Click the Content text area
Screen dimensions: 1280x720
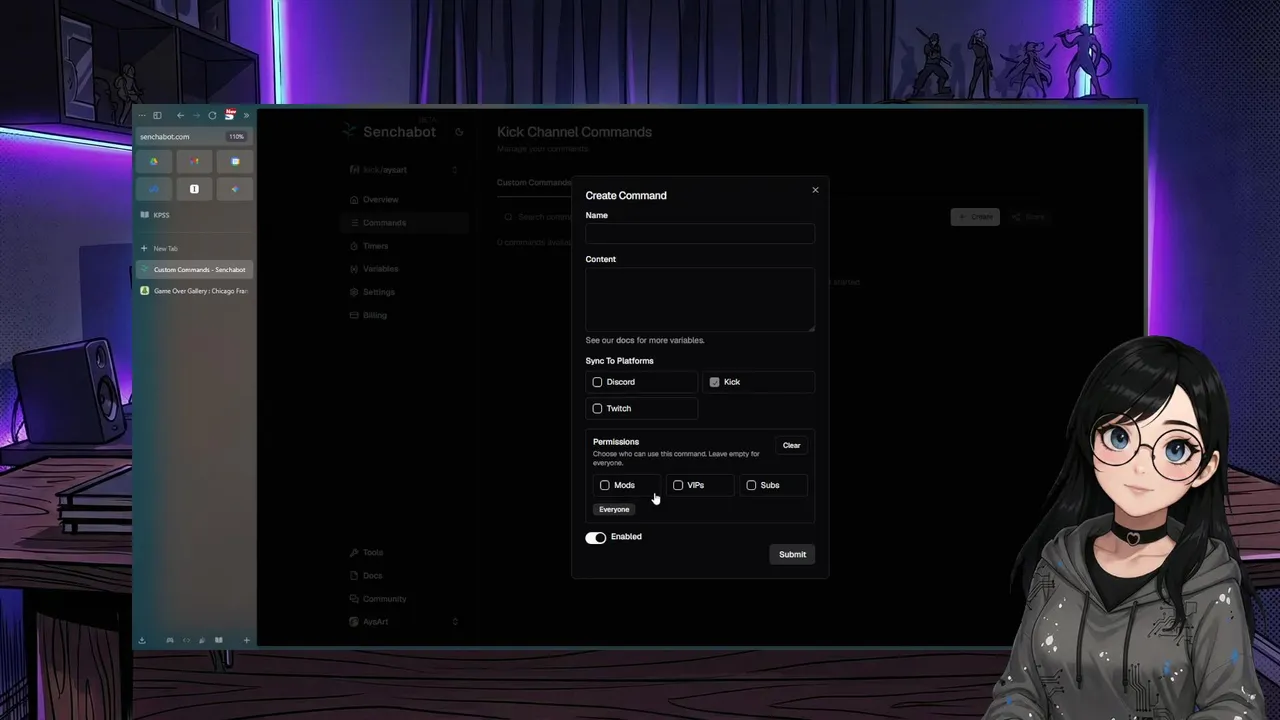coord(700,300)
